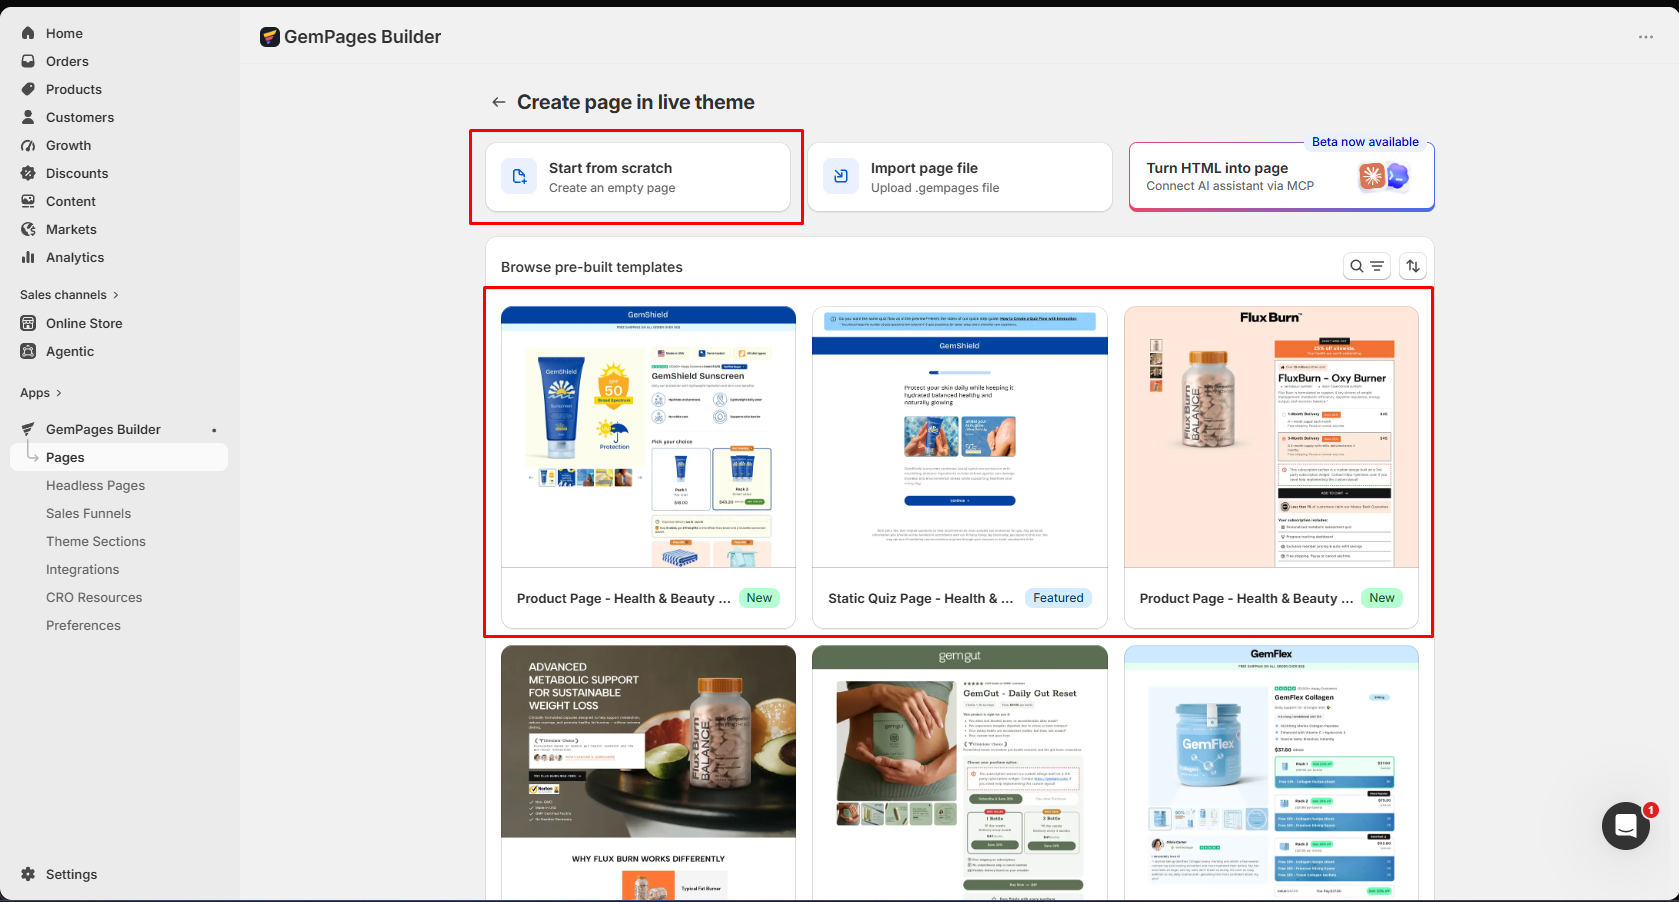This screenshot has height=902, width=1679.
Task: Open Orders page link
Action: (x=67, y=61)
